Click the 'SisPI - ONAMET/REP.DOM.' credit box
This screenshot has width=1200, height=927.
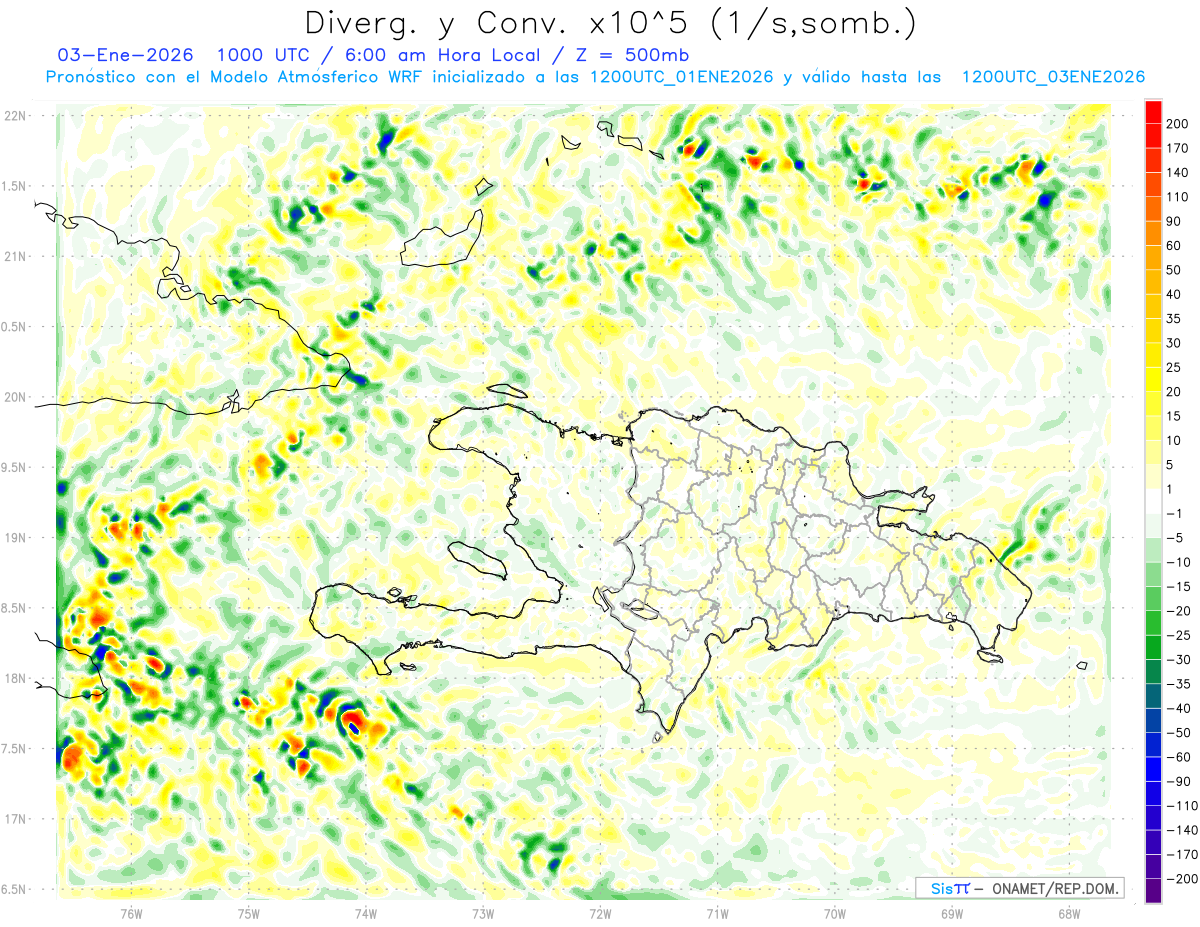(x=1019, y=888)
